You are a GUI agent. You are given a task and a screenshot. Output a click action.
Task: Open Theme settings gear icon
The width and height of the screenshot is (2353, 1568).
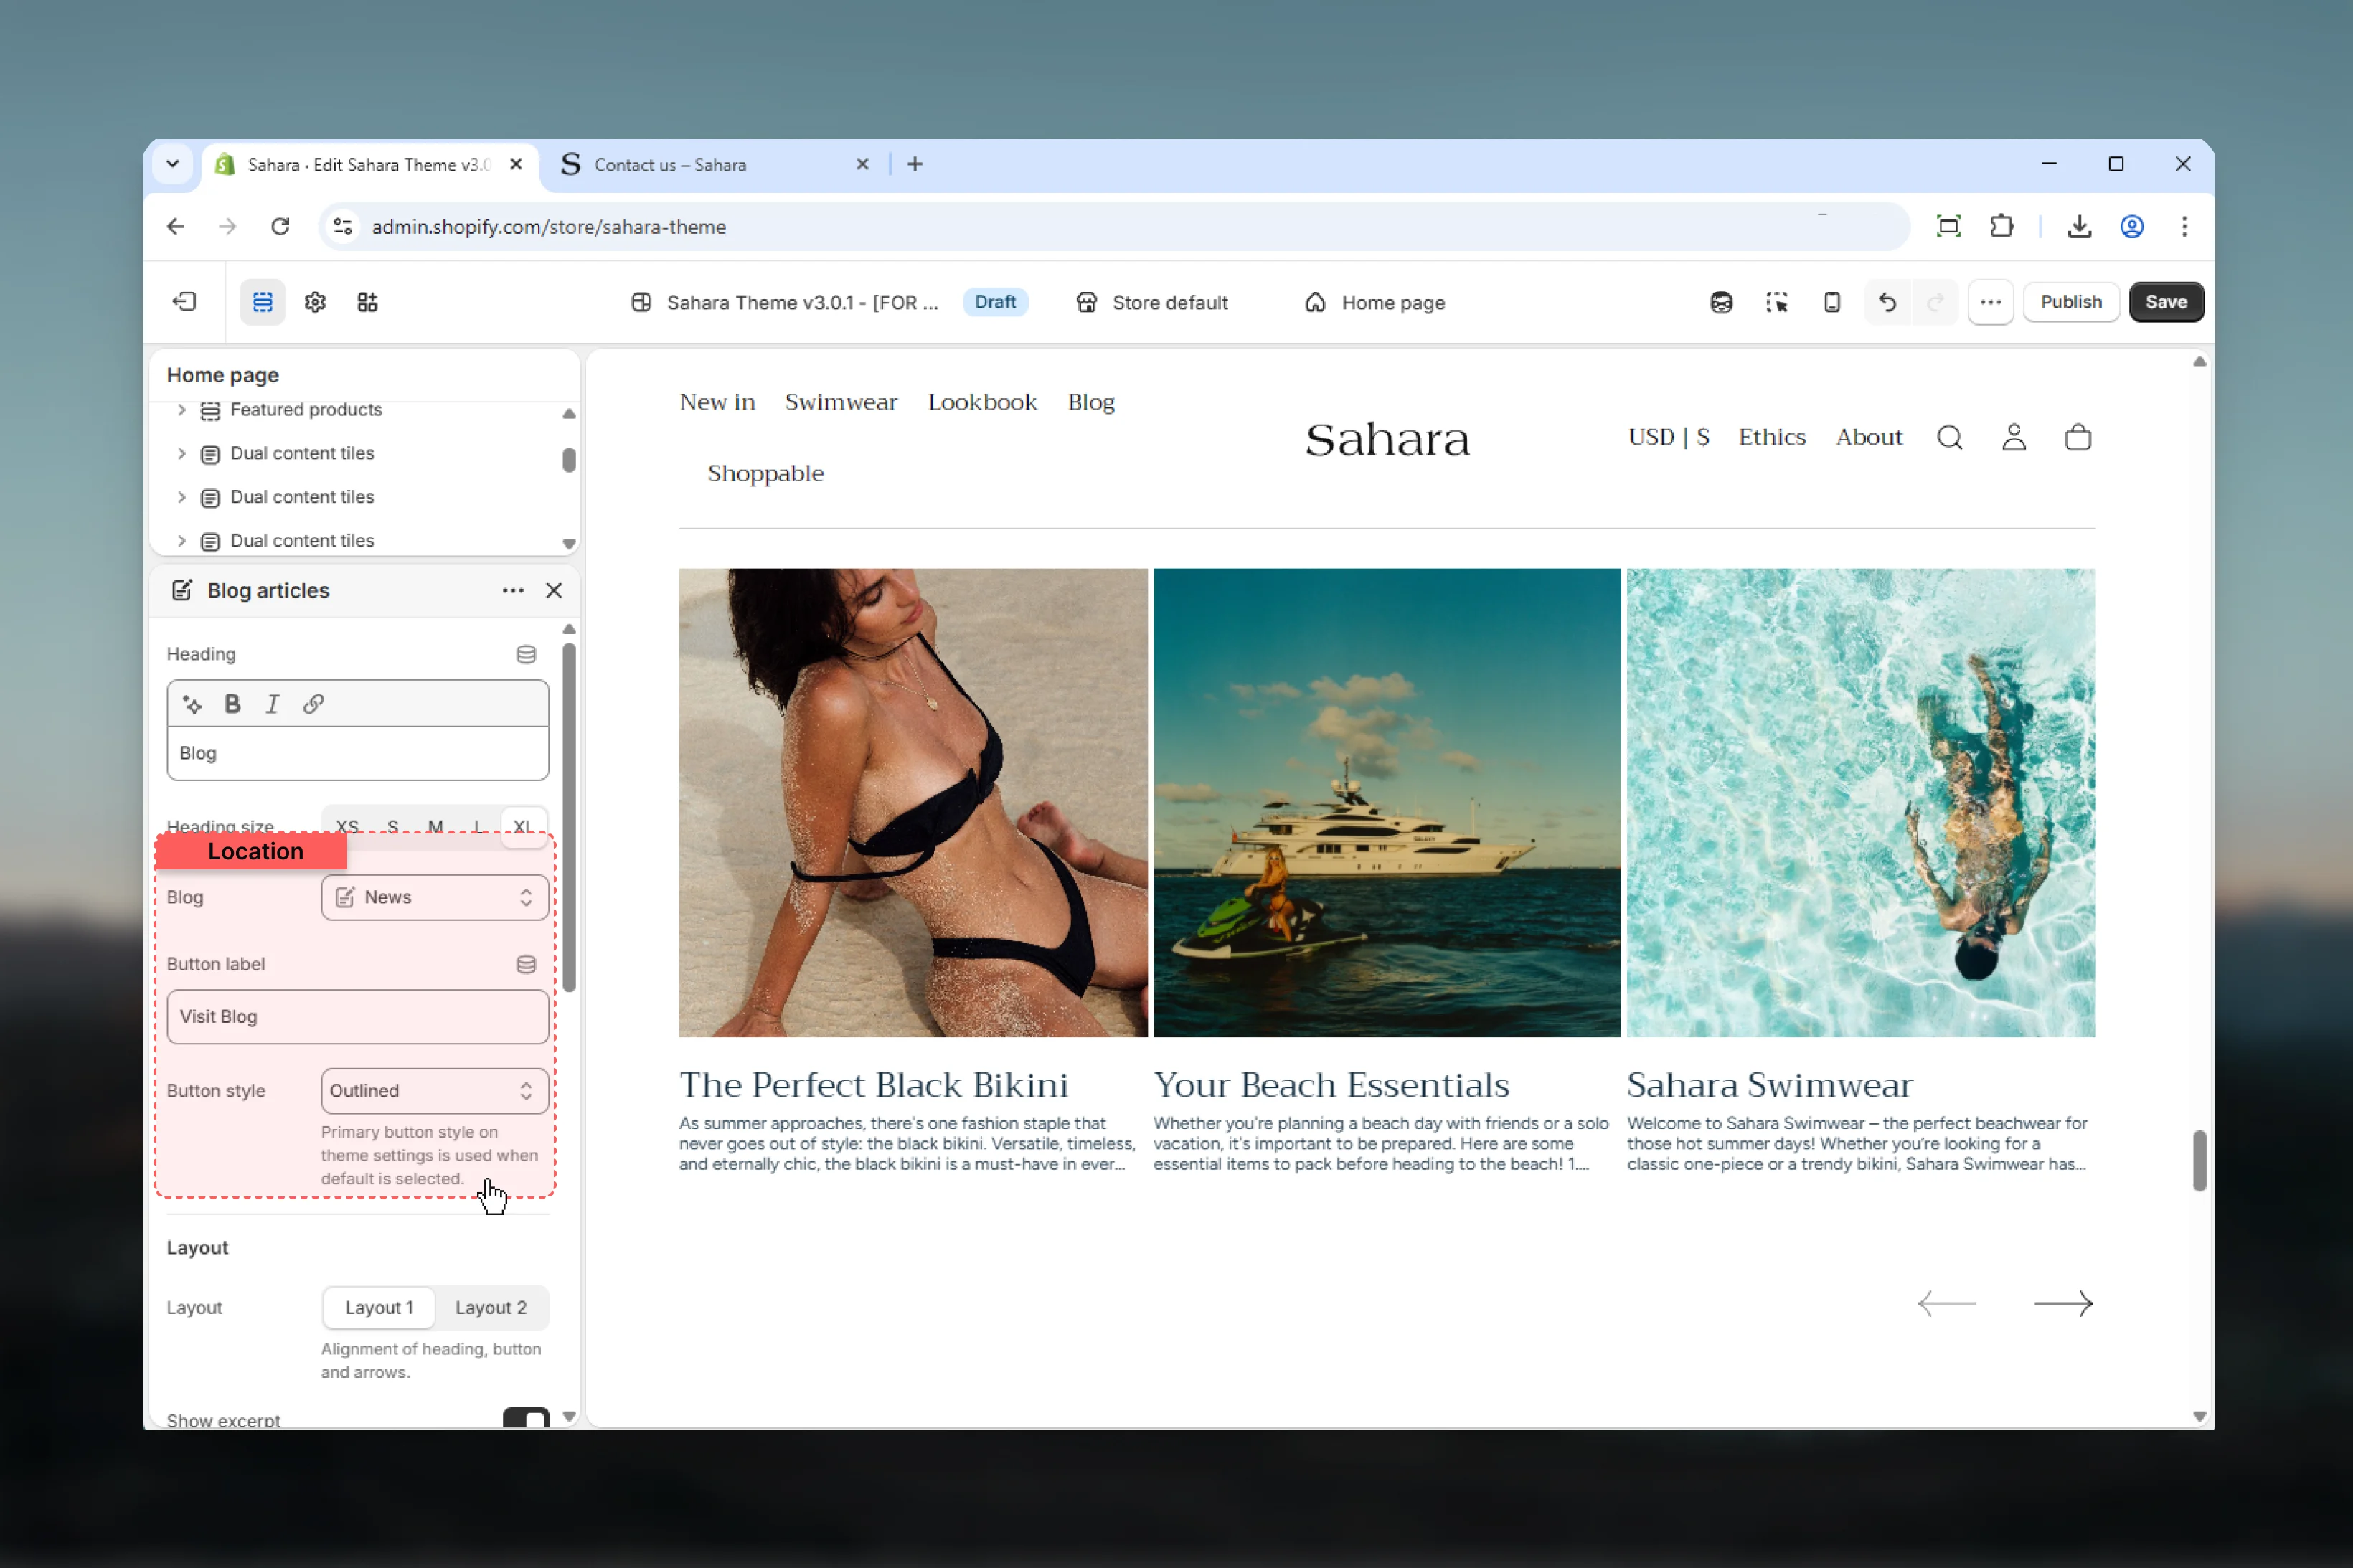click(x=315, y=302)
